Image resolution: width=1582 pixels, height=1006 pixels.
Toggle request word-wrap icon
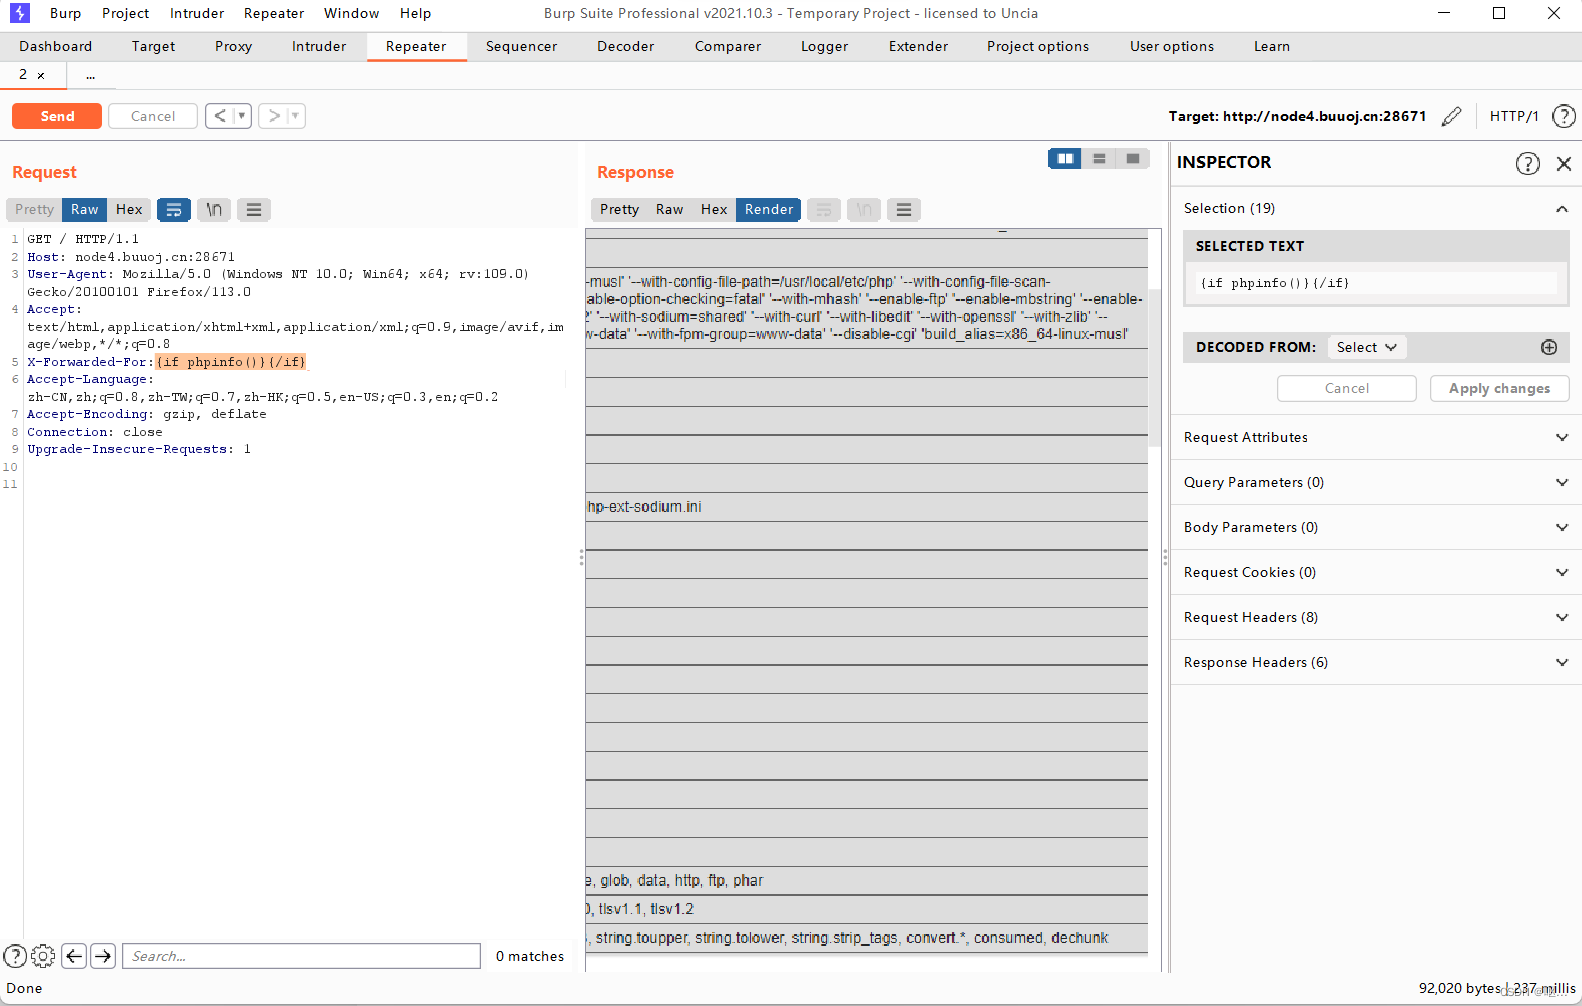174,209
